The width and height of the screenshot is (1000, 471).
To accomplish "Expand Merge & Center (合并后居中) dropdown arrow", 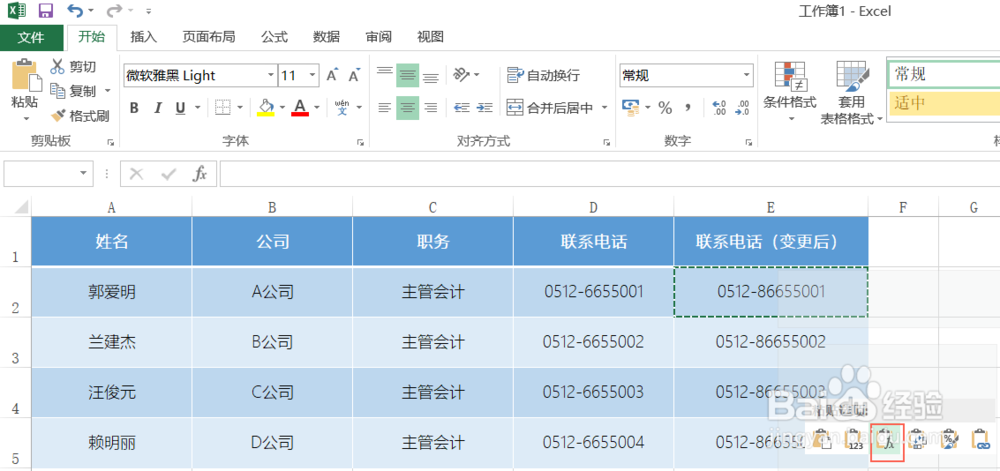I will pos(604,108).
